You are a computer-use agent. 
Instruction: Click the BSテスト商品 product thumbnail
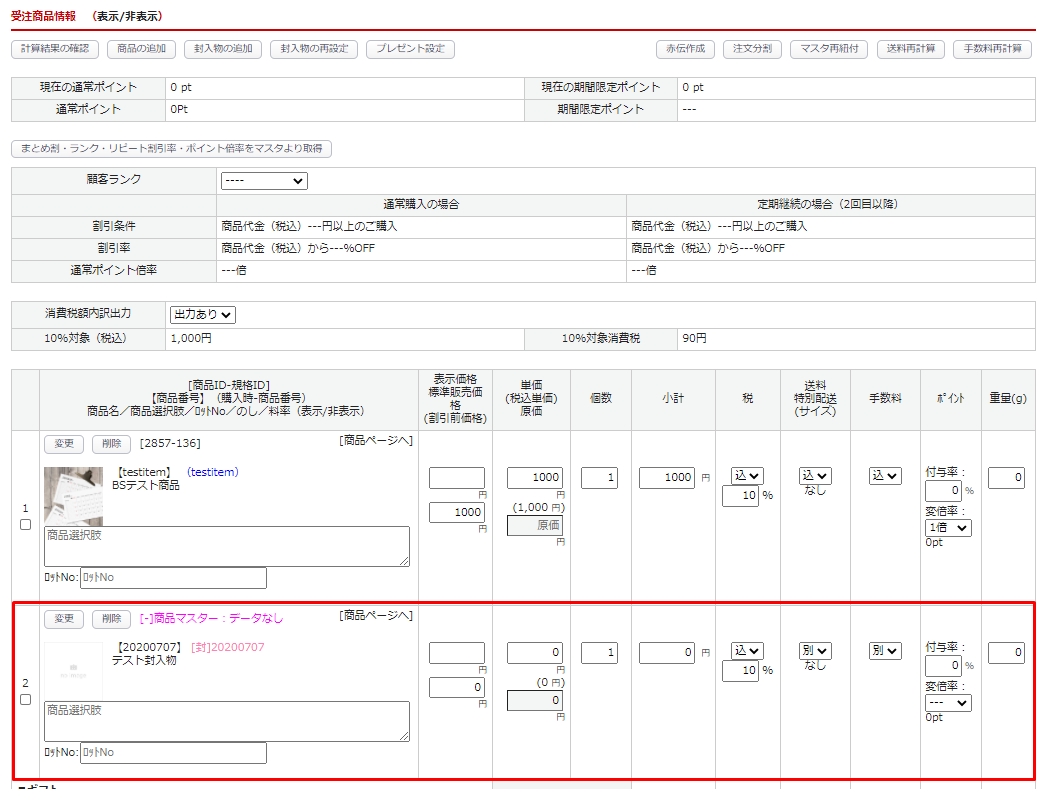[73, 496]
